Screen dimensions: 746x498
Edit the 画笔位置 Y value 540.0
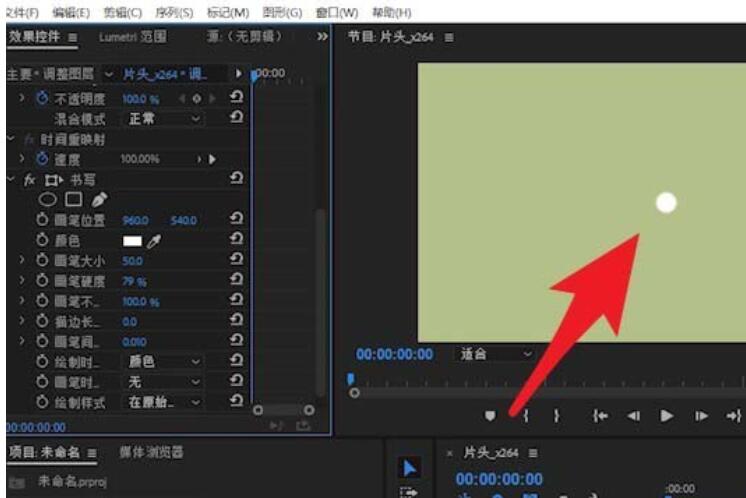coord(184,220)
